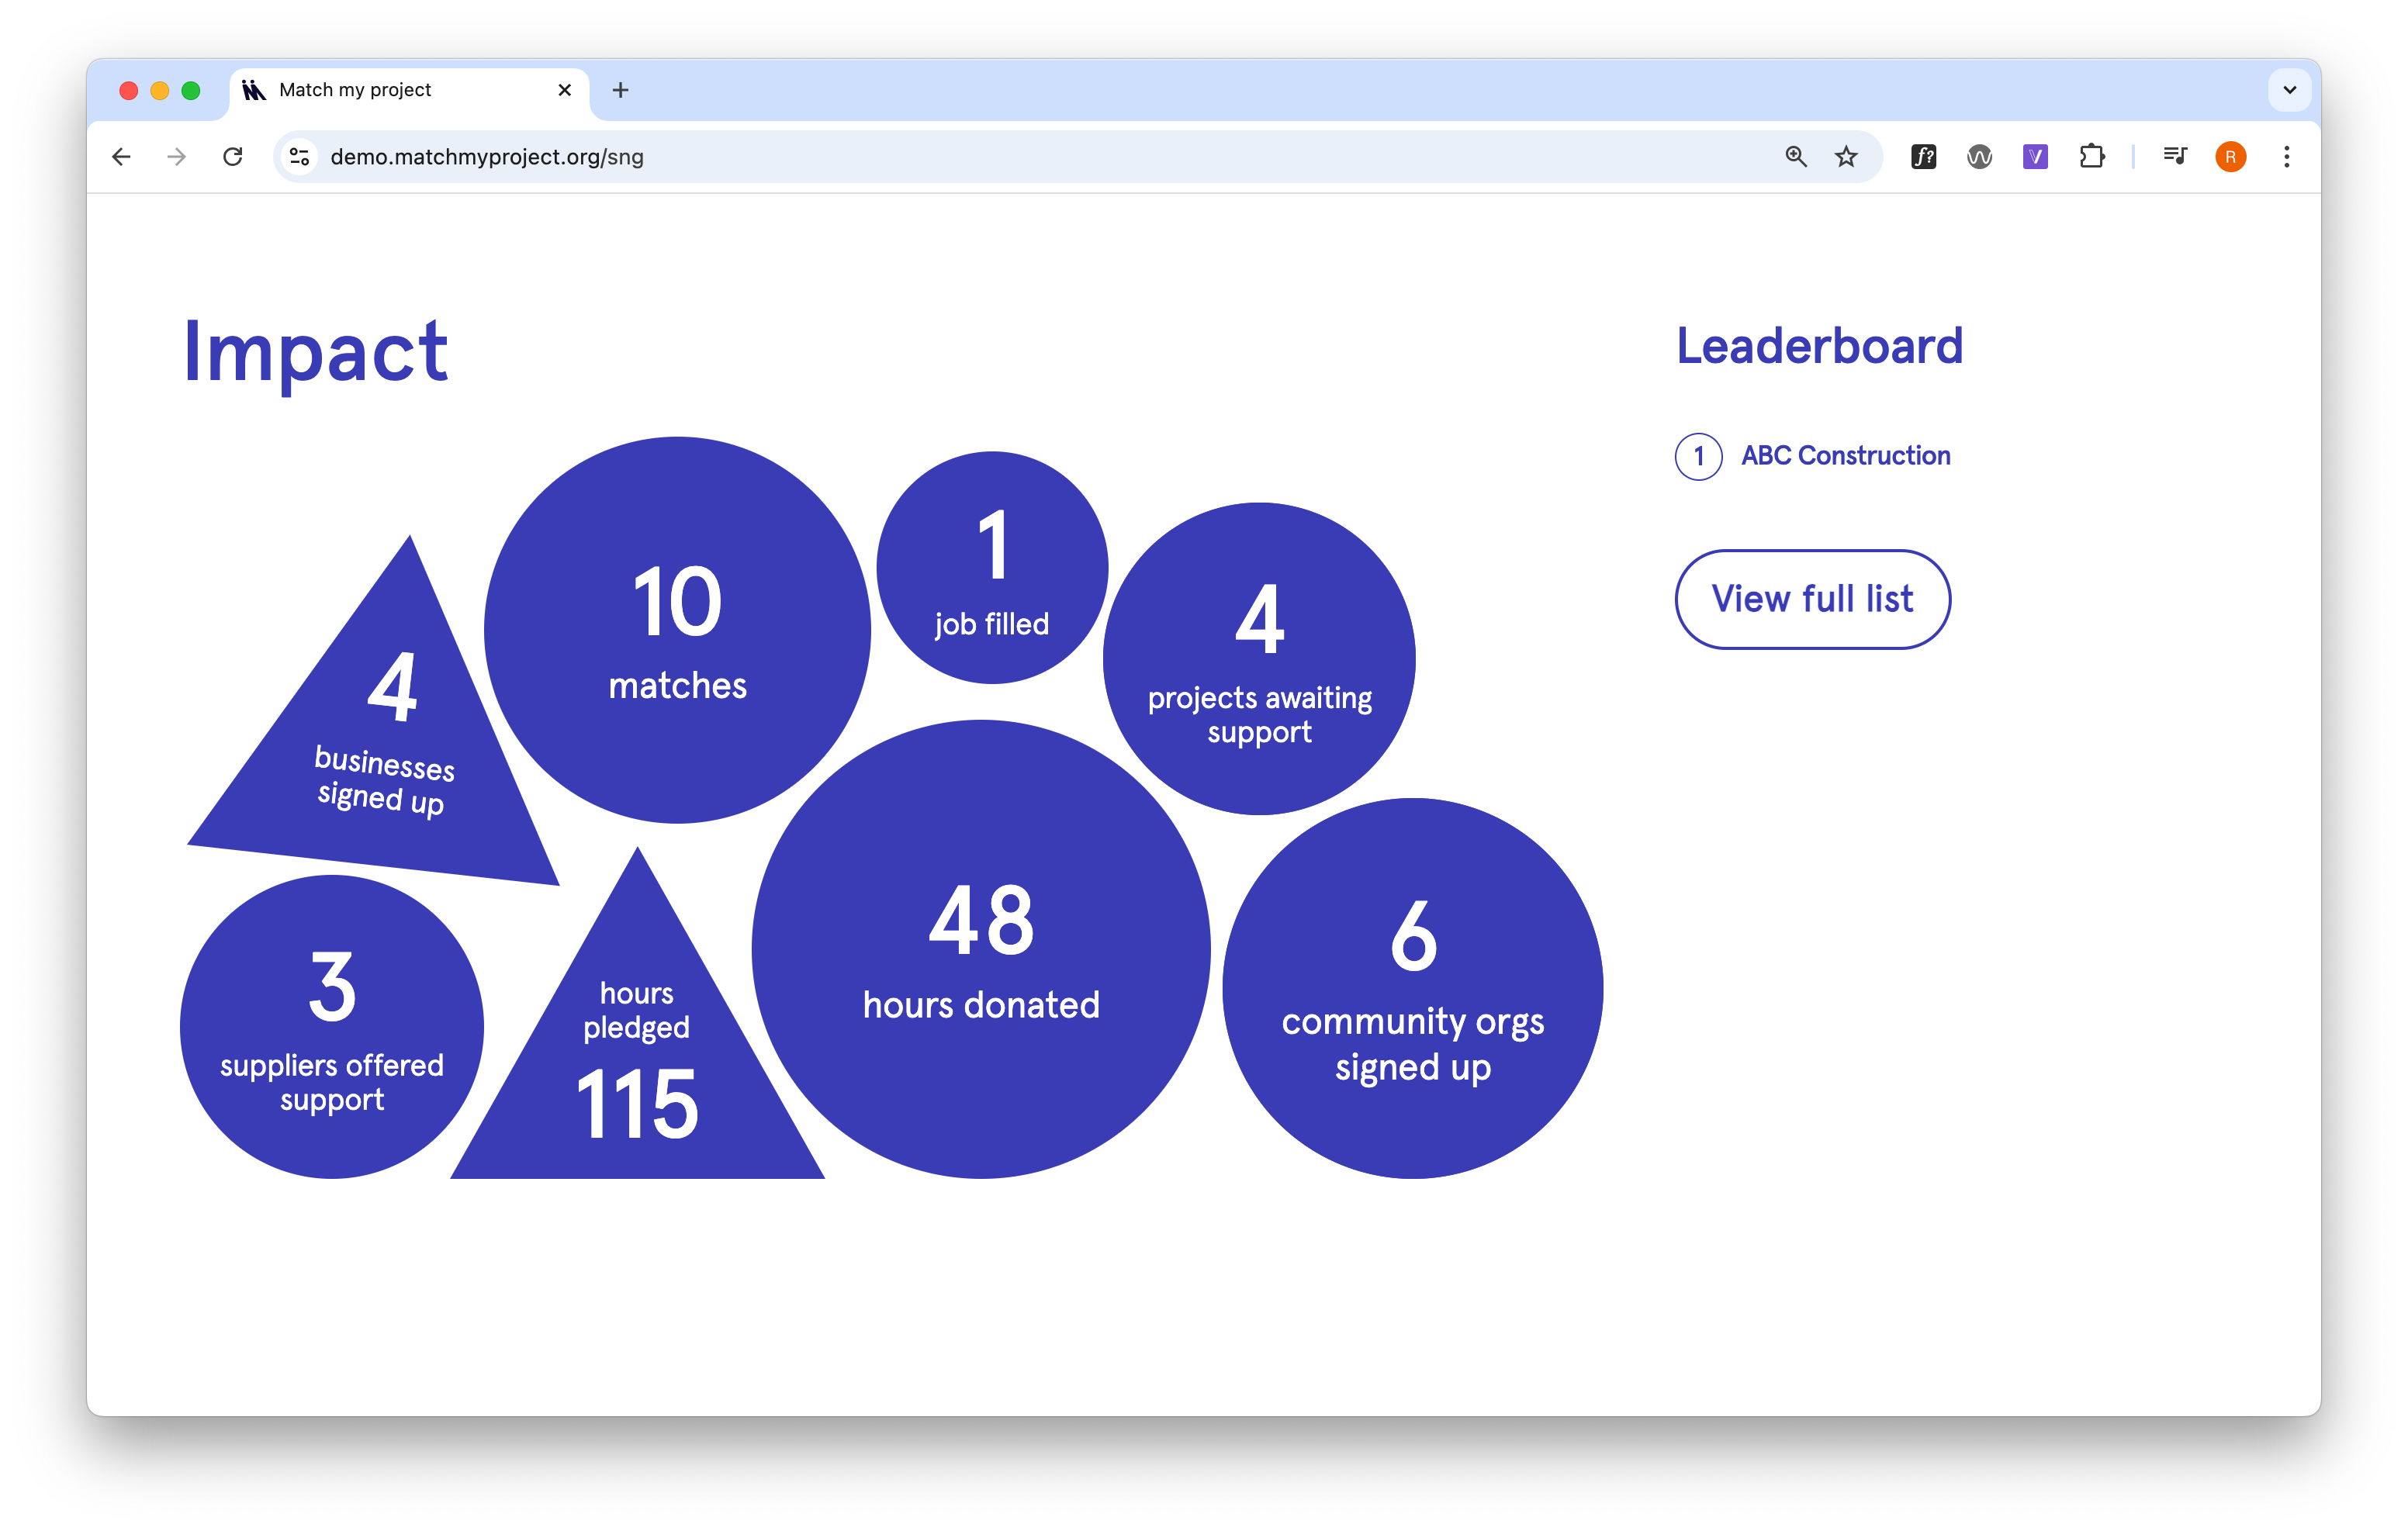Click the 115 hours pledged triangle

637,1060
